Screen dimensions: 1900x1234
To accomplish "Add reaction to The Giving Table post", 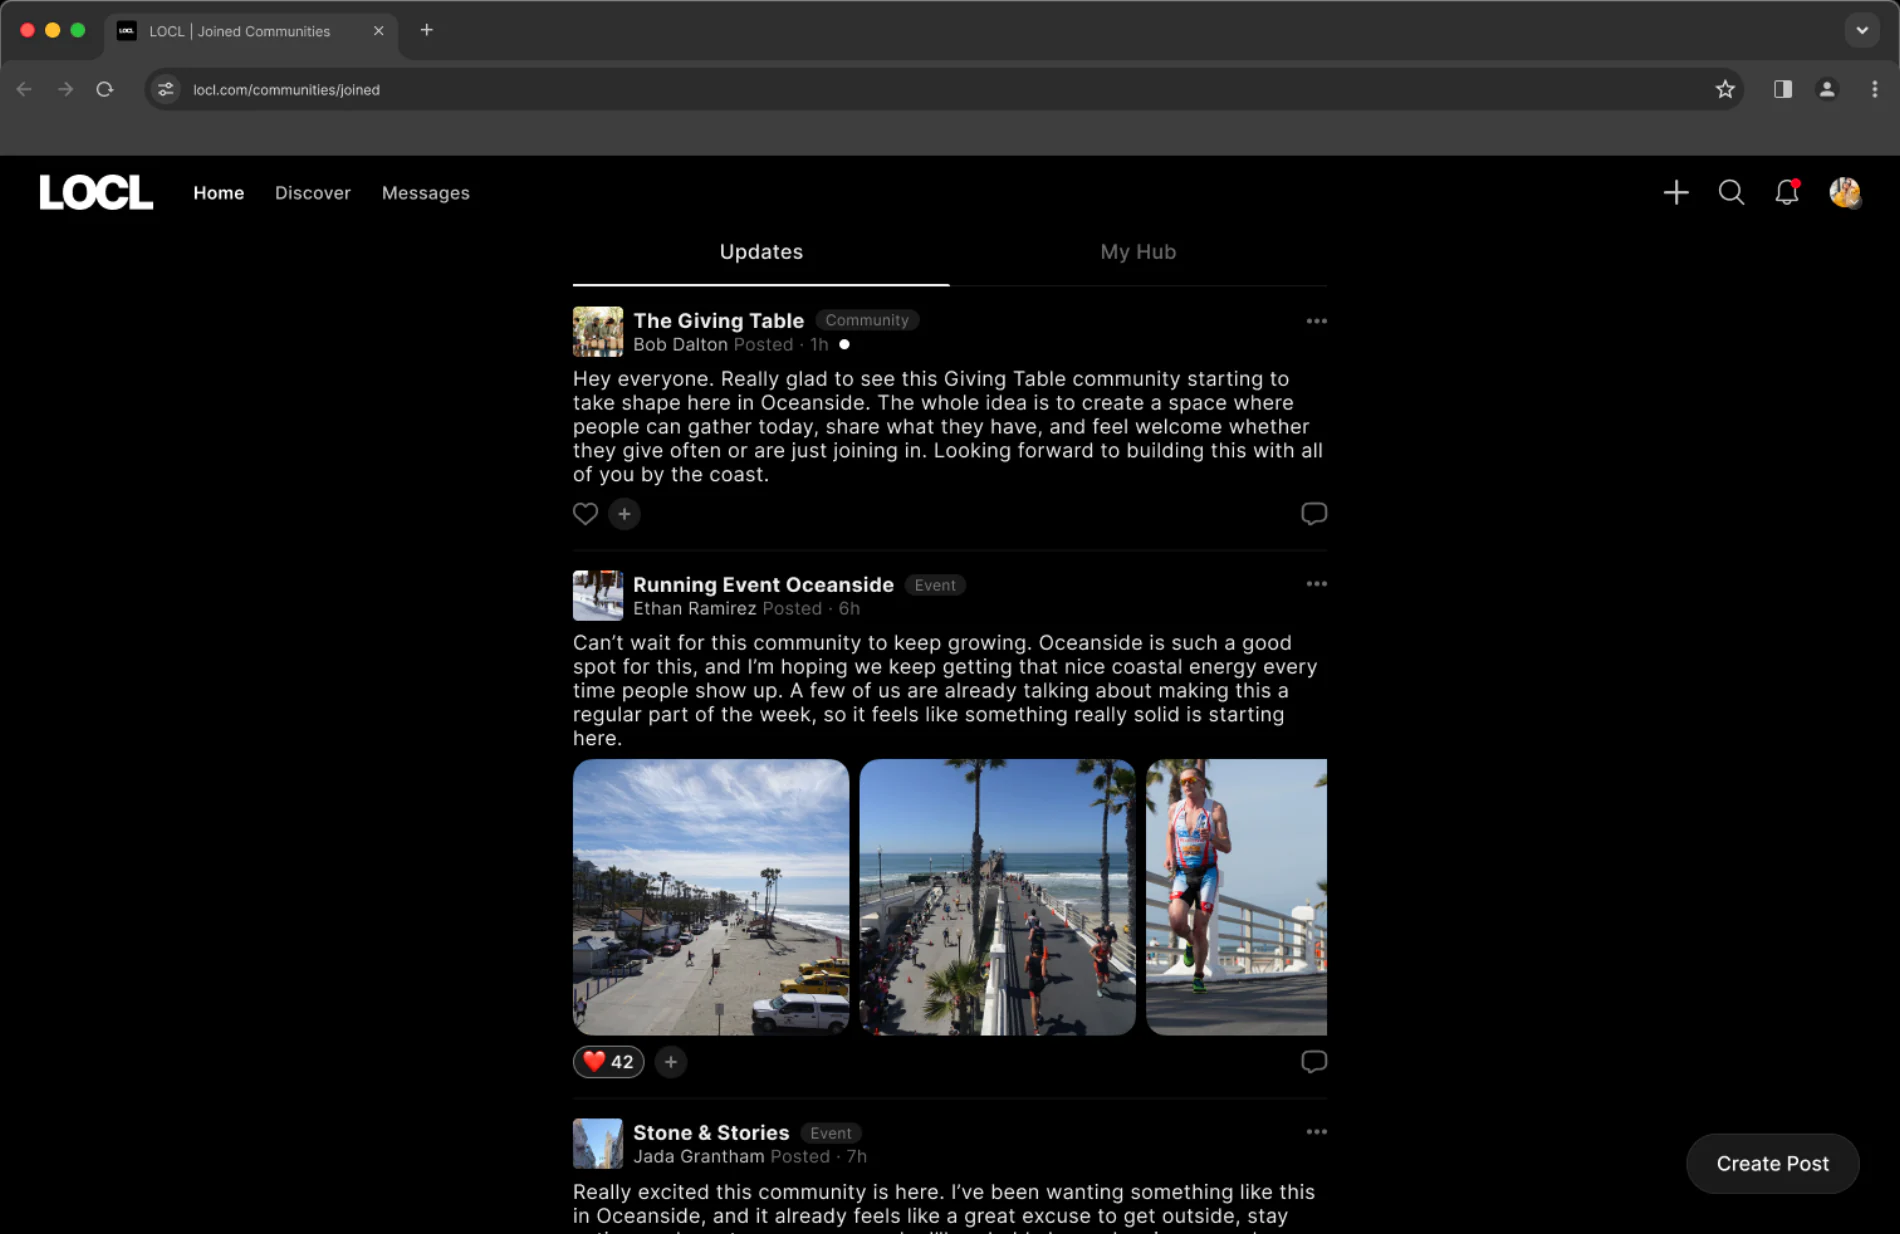I will (624, 513).
